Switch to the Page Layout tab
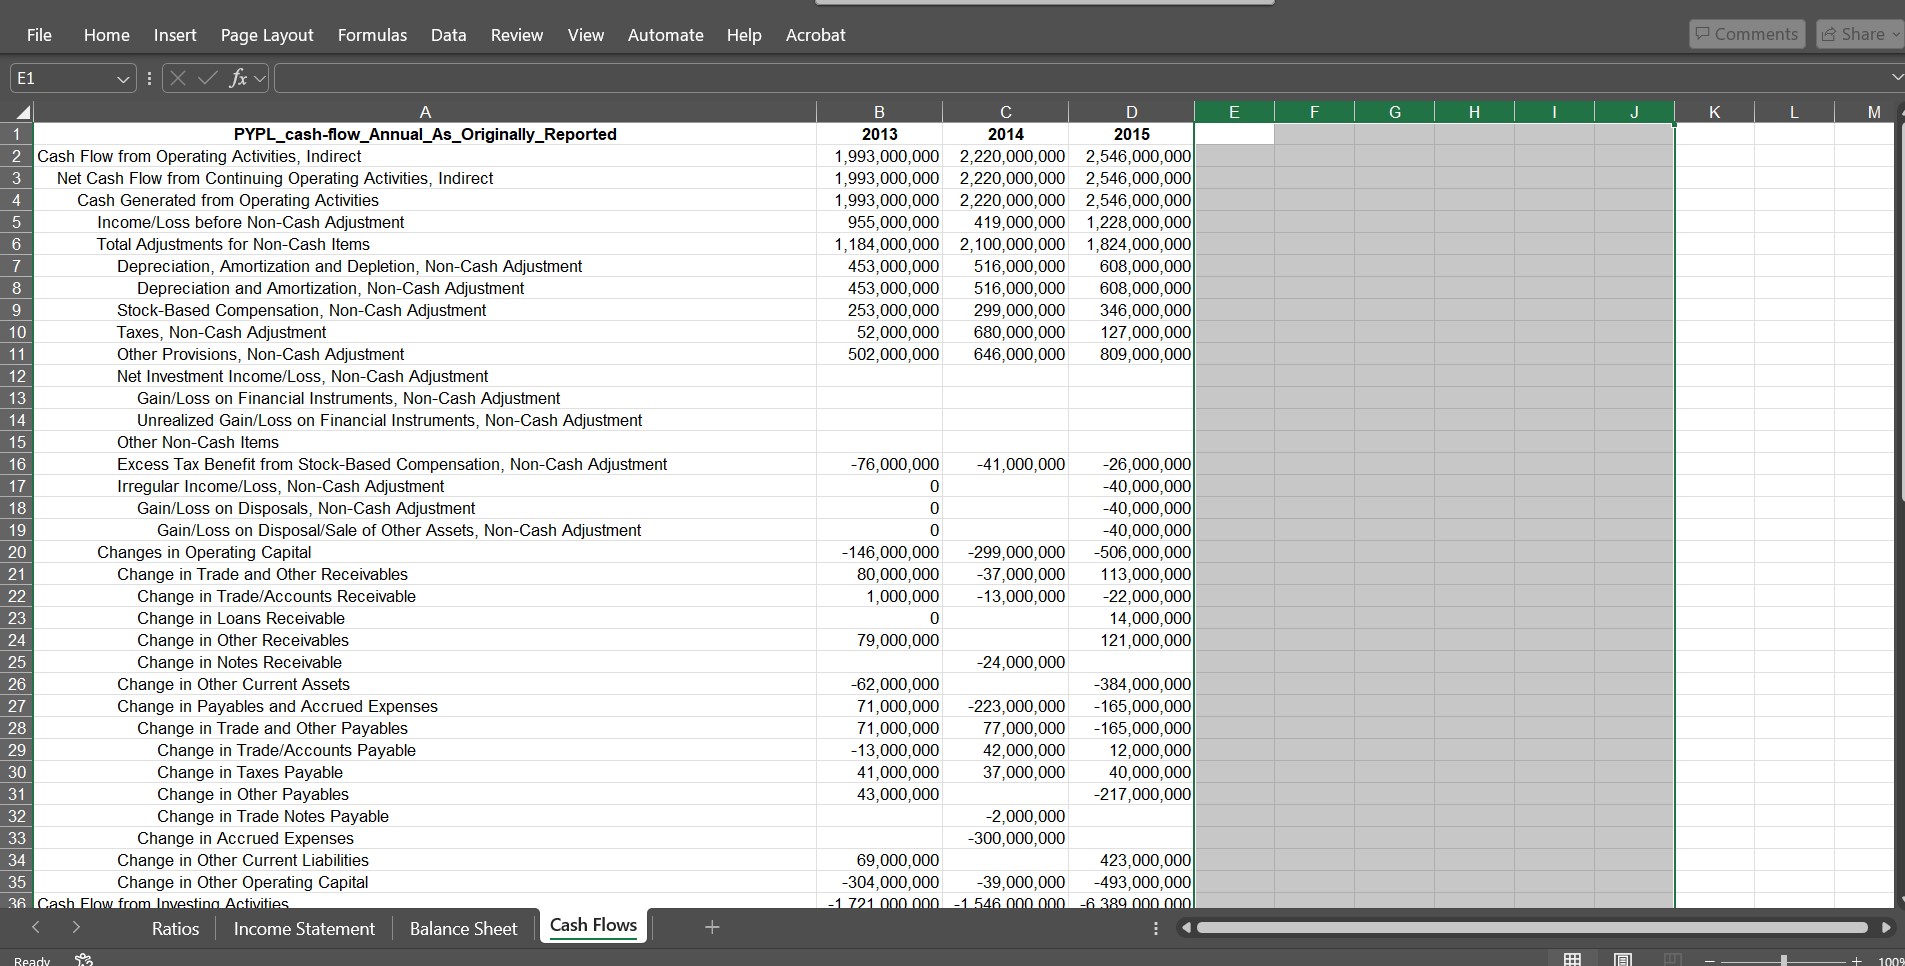Screen dimensions: 1905x966 tap(267, 35)
